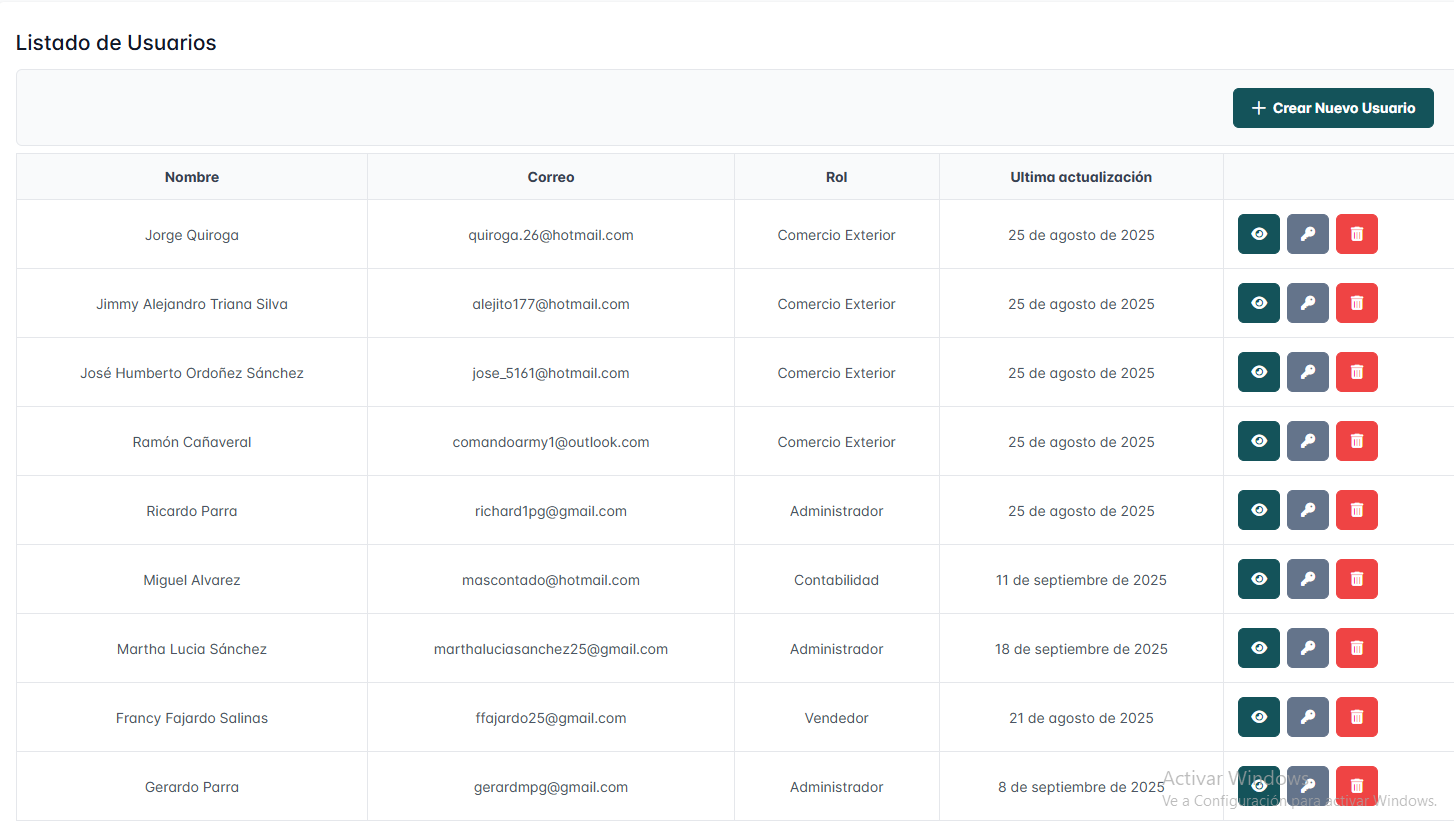This screenshot has height=821, width=1454.
Task: Delete Francy Fajardo Salinas user
Action: 1356,717
